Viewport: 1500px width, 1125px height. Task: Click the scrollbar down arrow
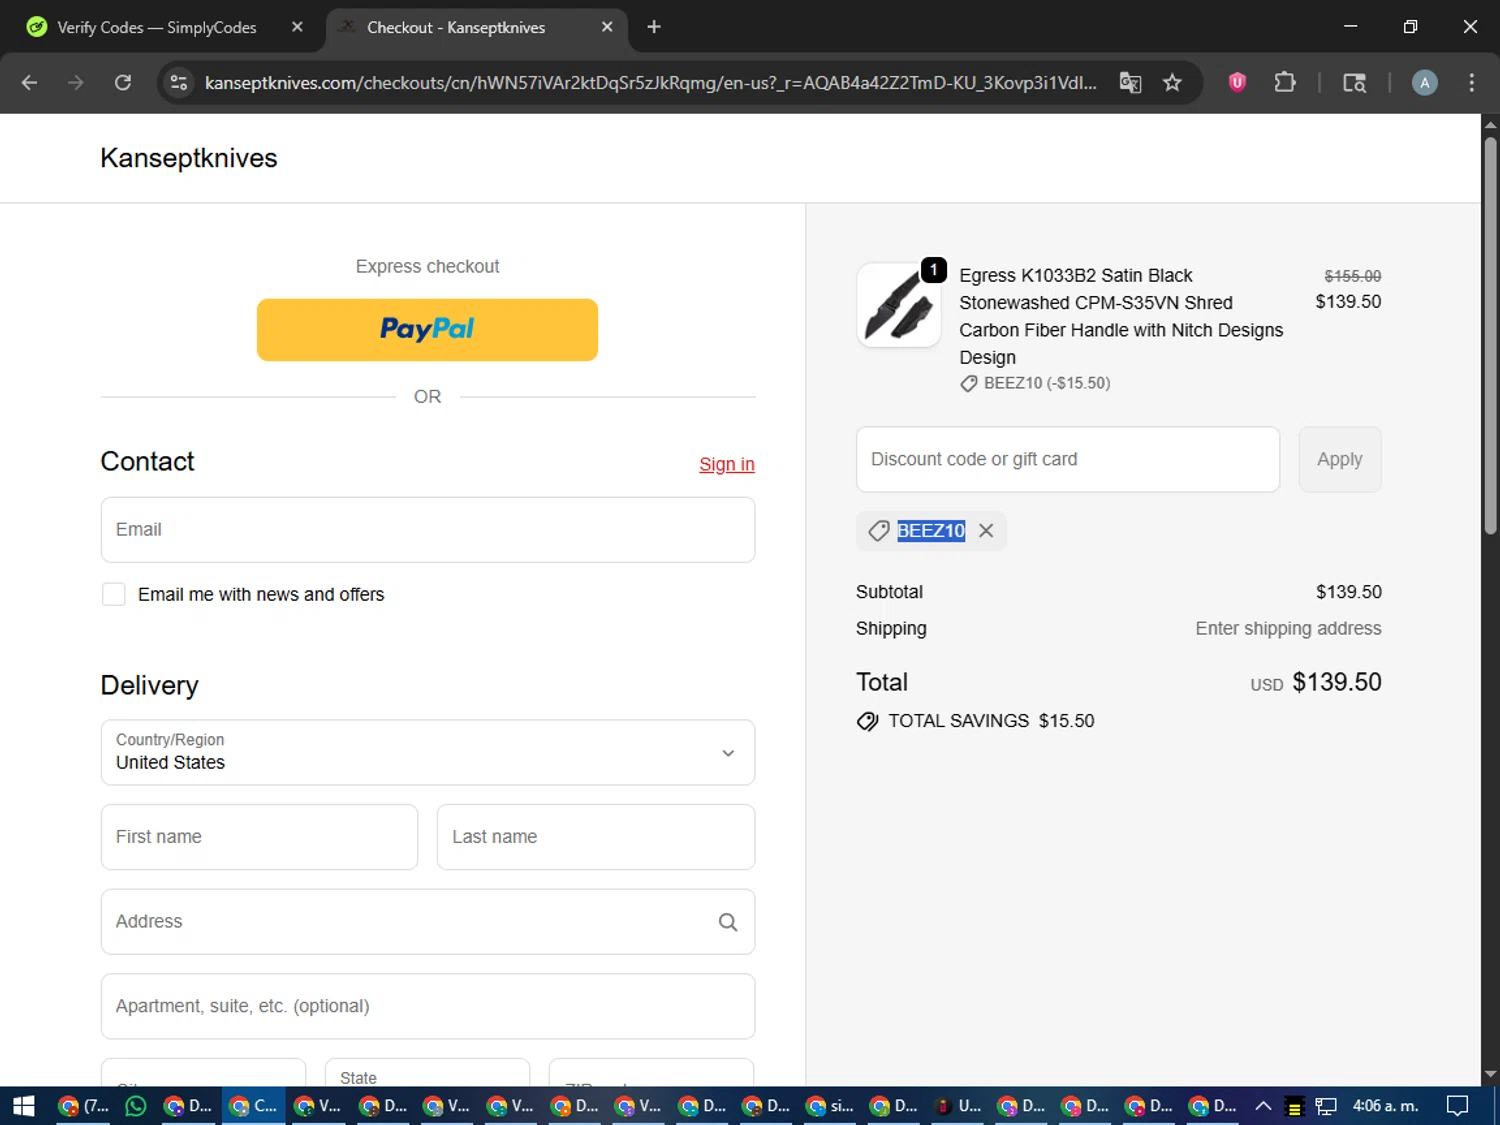point(1490,1075)
